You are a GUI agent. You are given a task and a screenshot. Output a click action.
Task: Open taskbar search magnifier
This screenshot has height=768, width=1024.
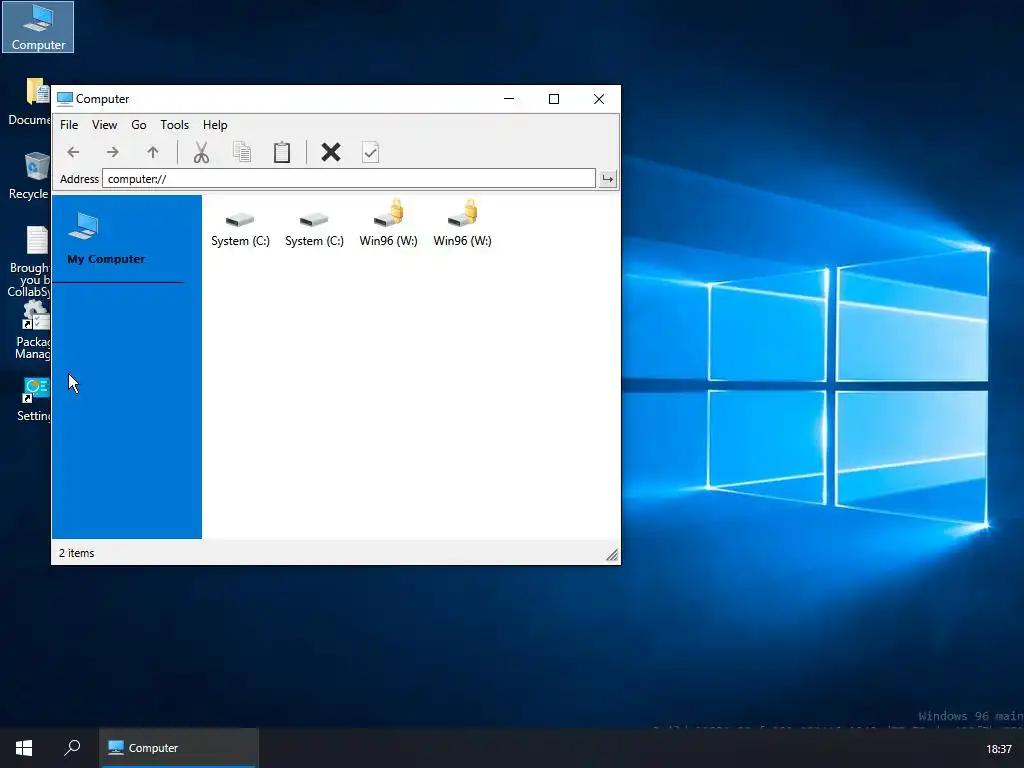point(72,748)
